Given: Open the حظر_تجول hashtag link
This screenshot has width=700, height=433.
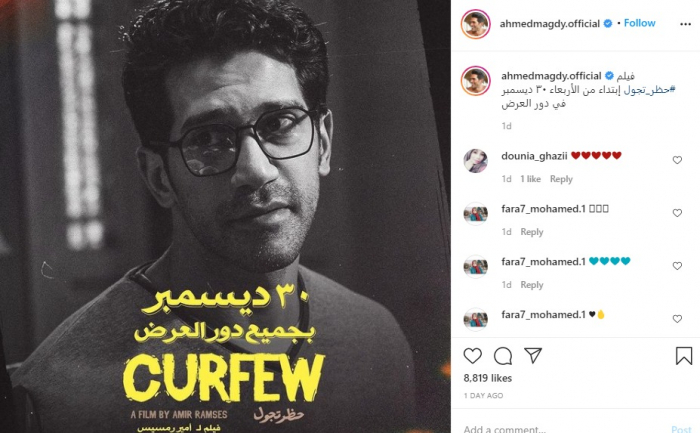Looking at the screenshot, I should coord(650,90).
